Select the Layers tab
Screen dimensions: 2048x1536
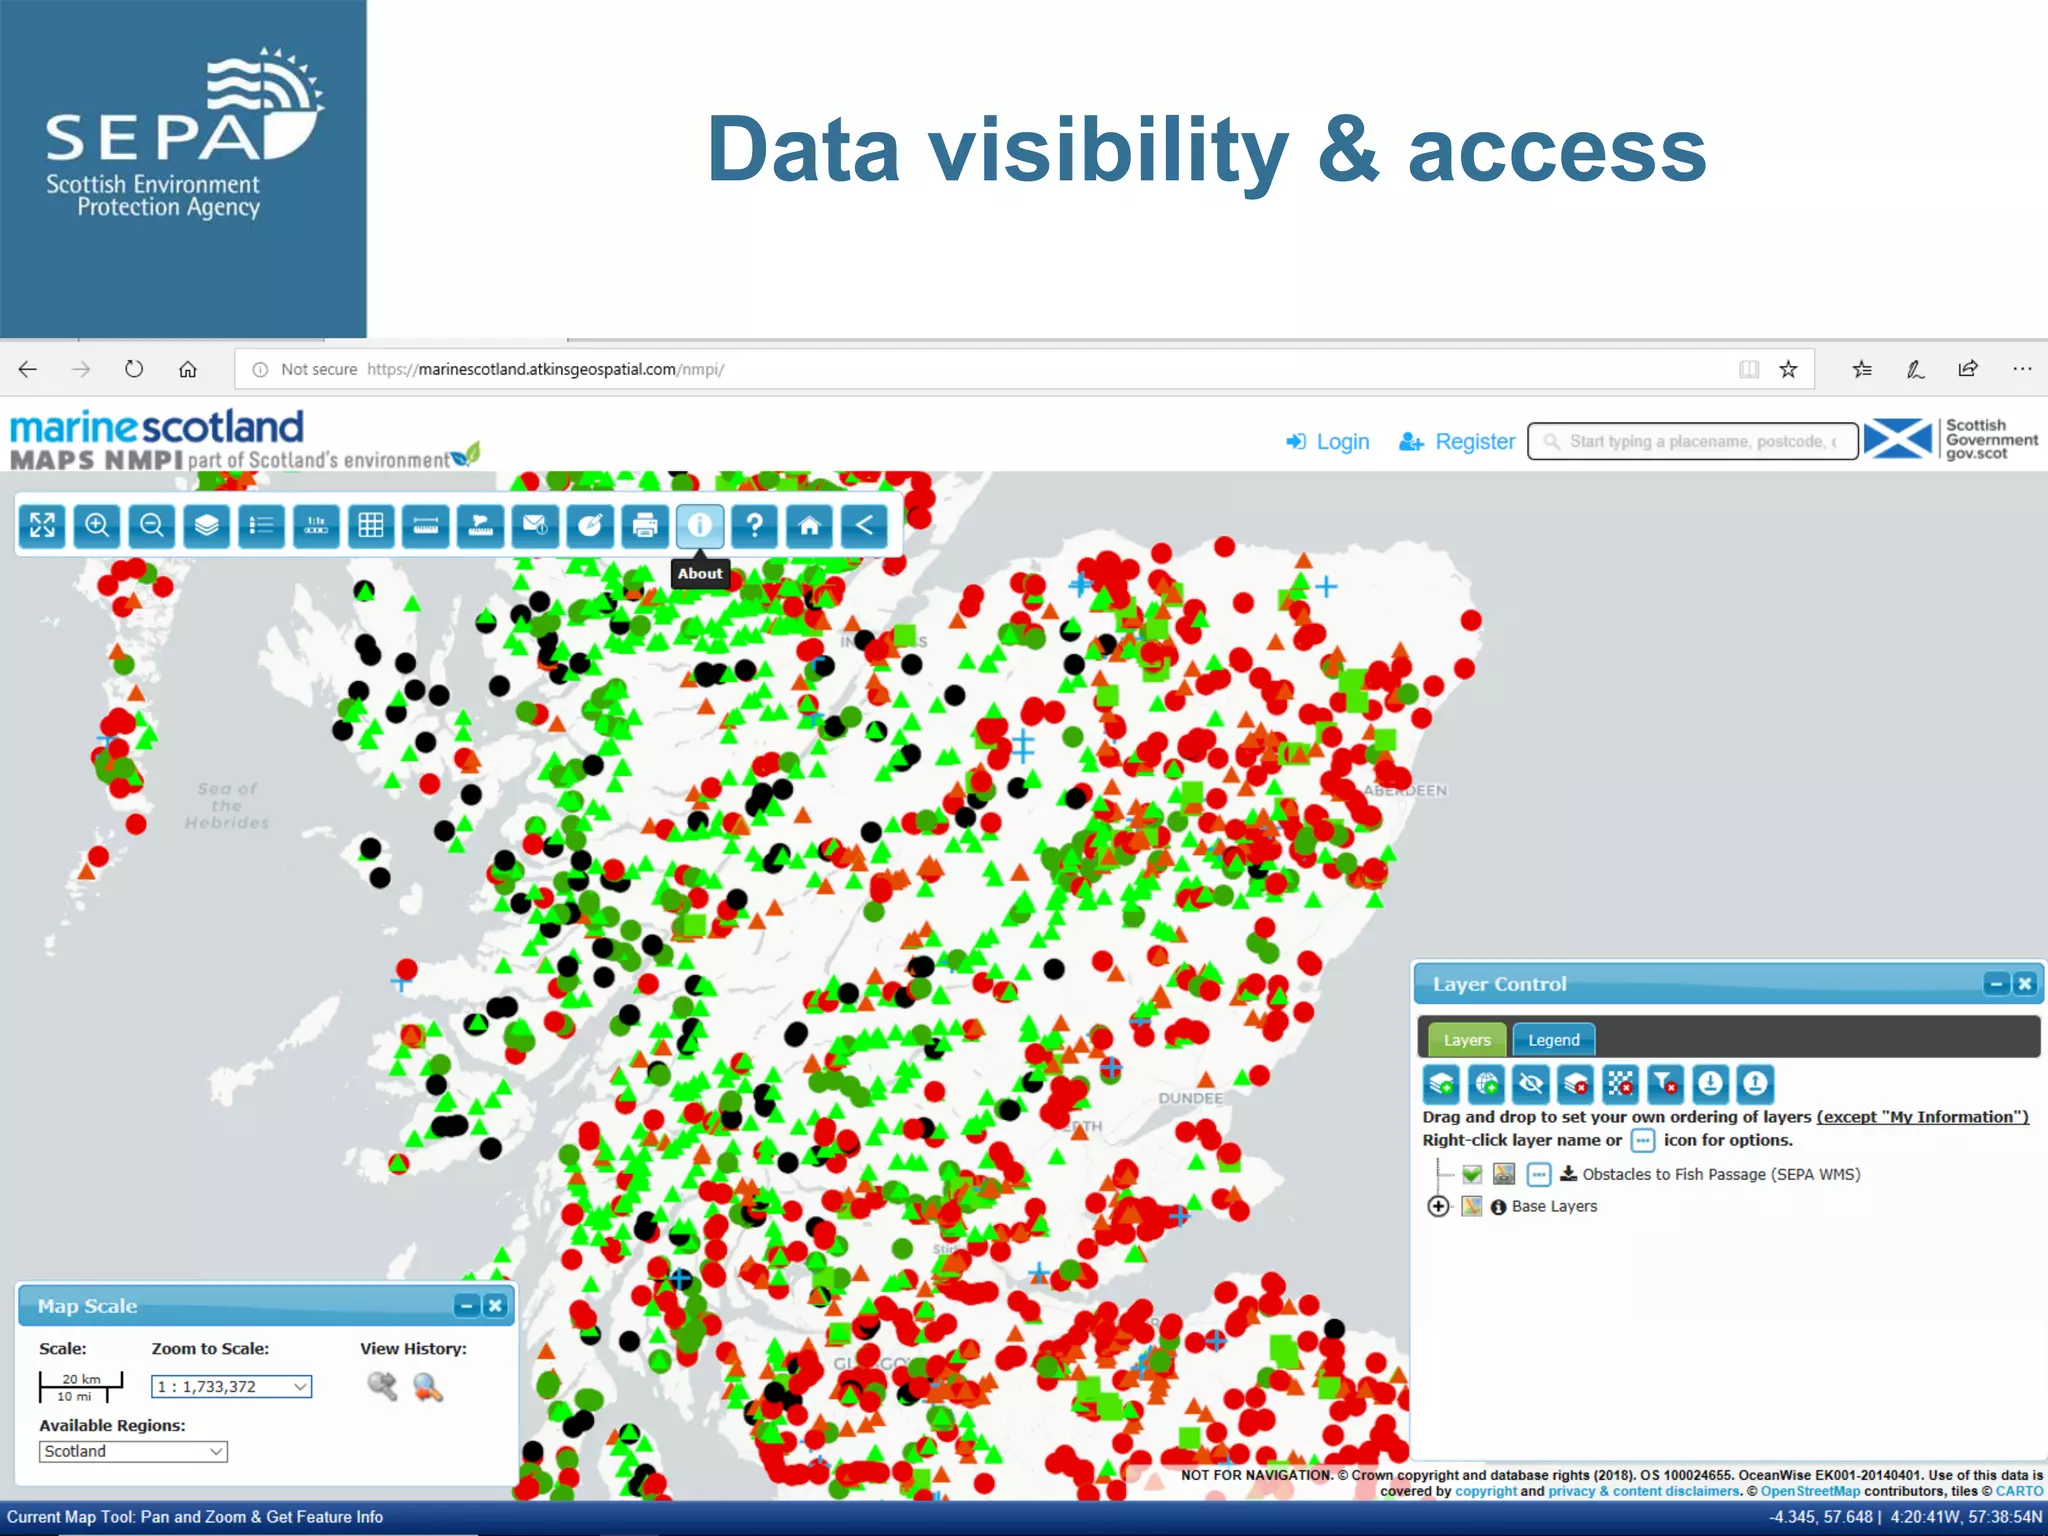click(x=1466, y=1040)
